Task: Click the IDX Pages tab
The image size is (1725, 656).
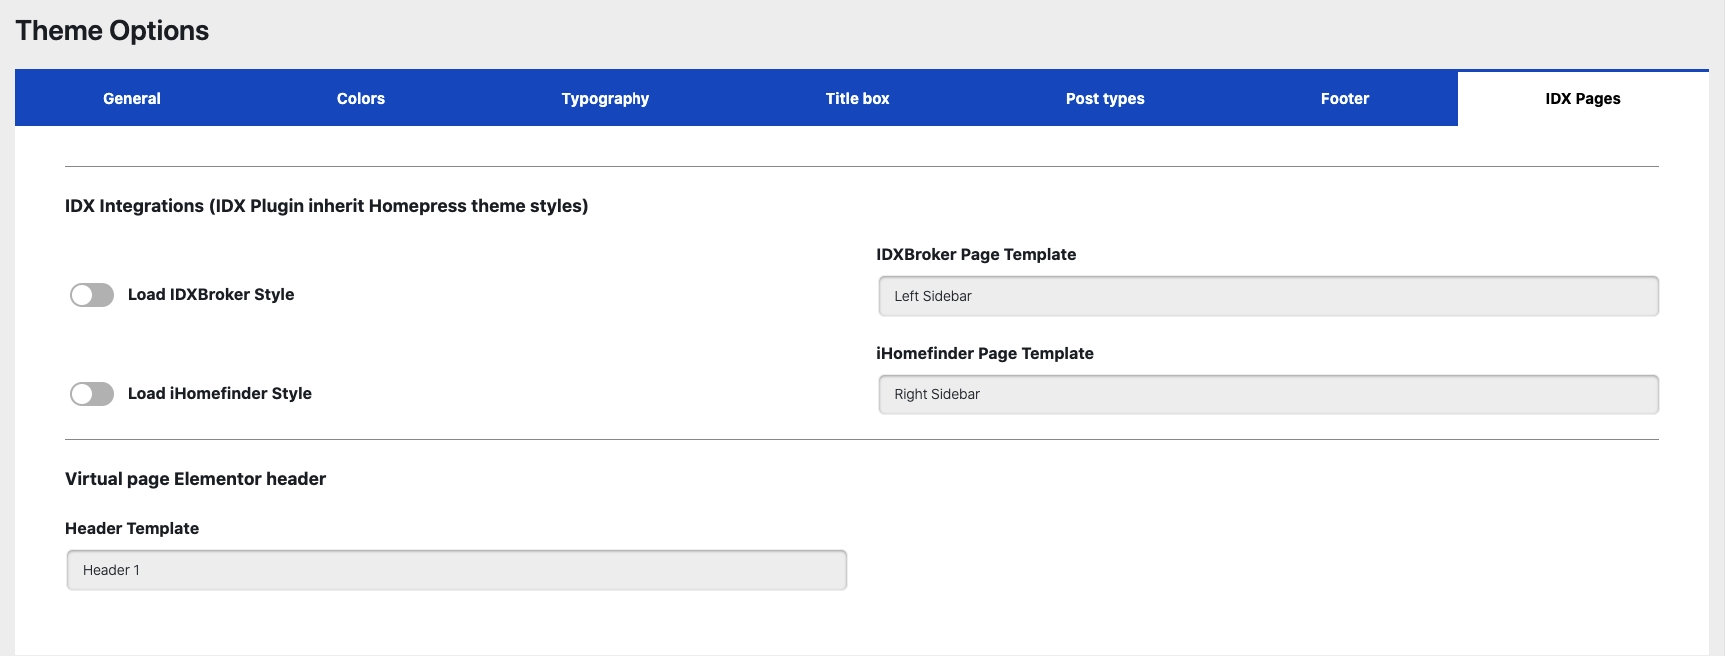Action: (x=1582, y=98)
